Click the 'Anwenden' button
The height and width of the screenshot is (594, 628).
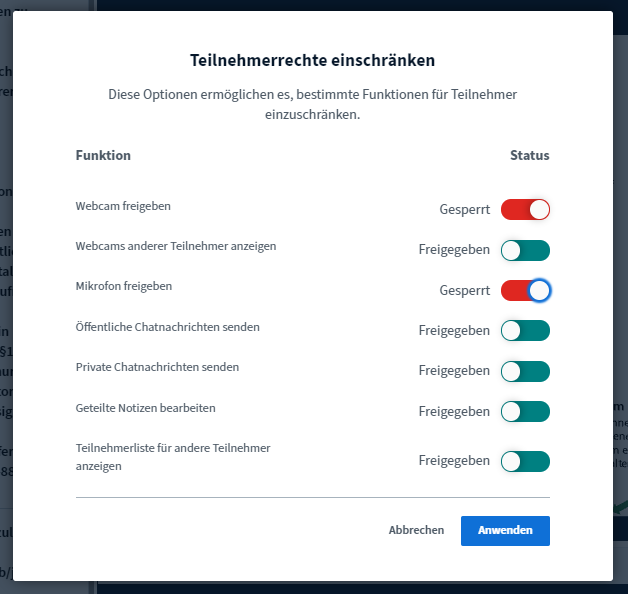tap(505, 531)
